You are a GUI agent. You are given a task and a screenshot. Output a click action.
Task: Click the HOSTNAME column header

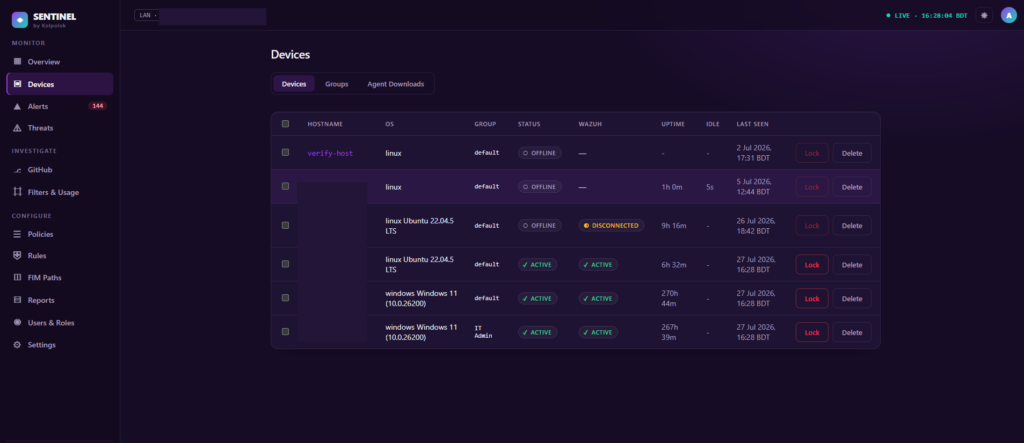tap(325, 124)
